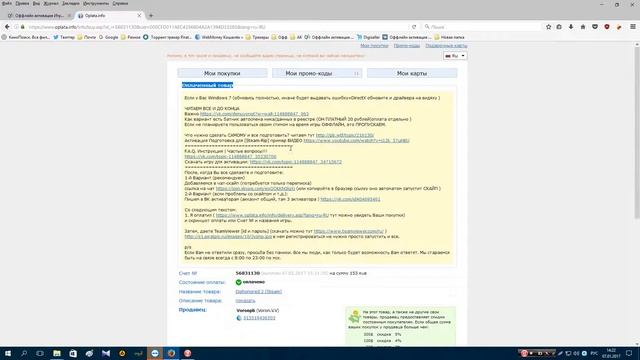Open the Skype chat join link
Viewport: 640px width, 360px height.
[x=255, y=189]
